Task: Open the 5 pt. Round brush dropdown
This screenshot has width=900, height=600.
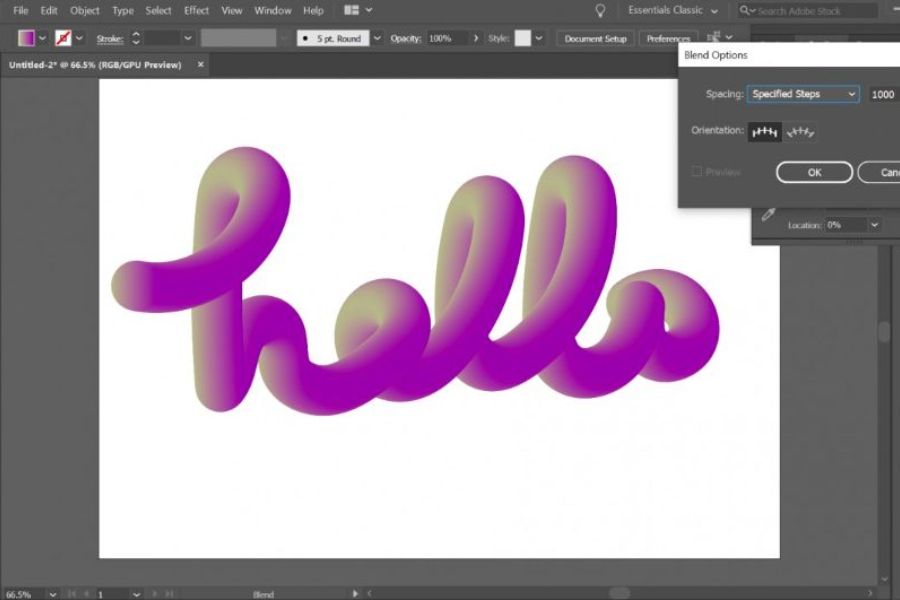Action: click(377, 38)
